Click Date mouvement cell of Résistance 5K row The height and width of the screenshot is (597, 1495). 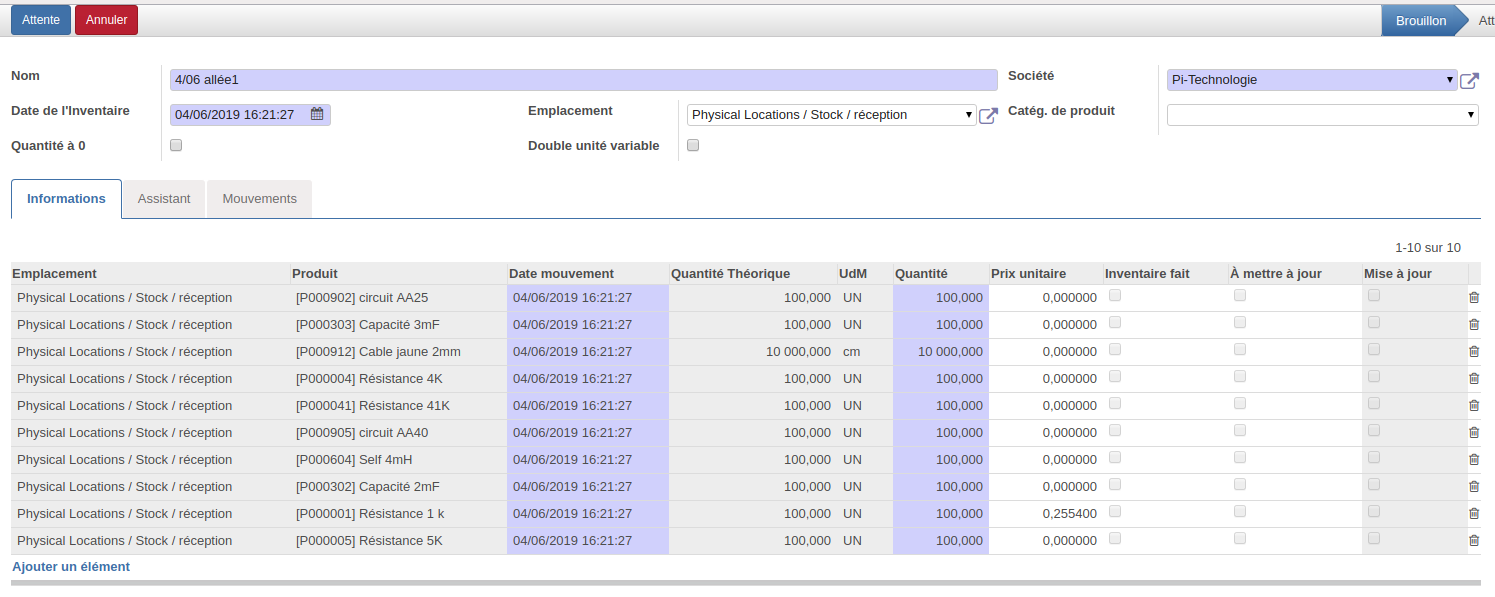[588, 541]
